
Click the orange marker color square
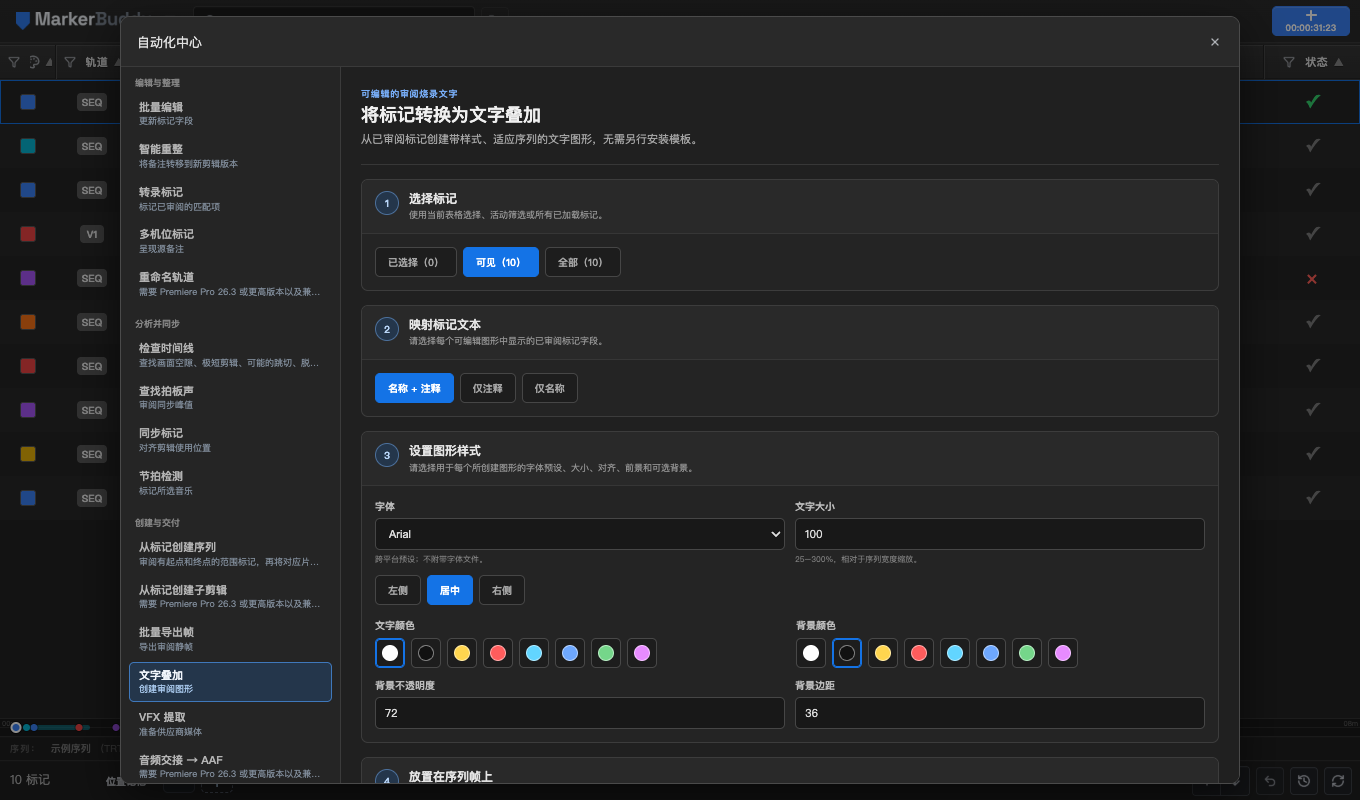tap(28, 322)
